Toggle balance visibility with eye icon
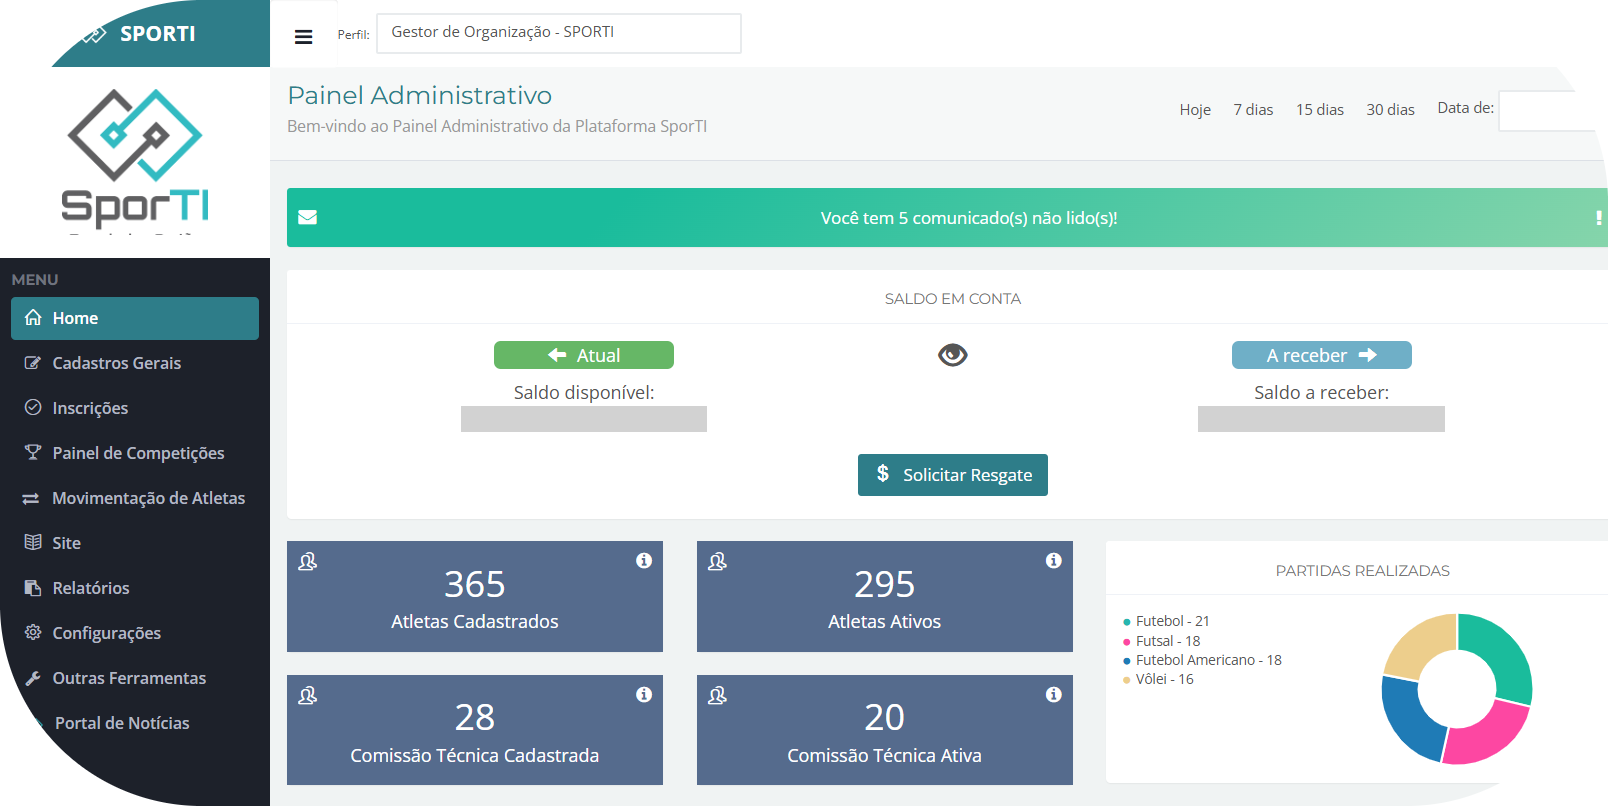1608x806 pixels. pyautogui.click(x=952, y=355)
